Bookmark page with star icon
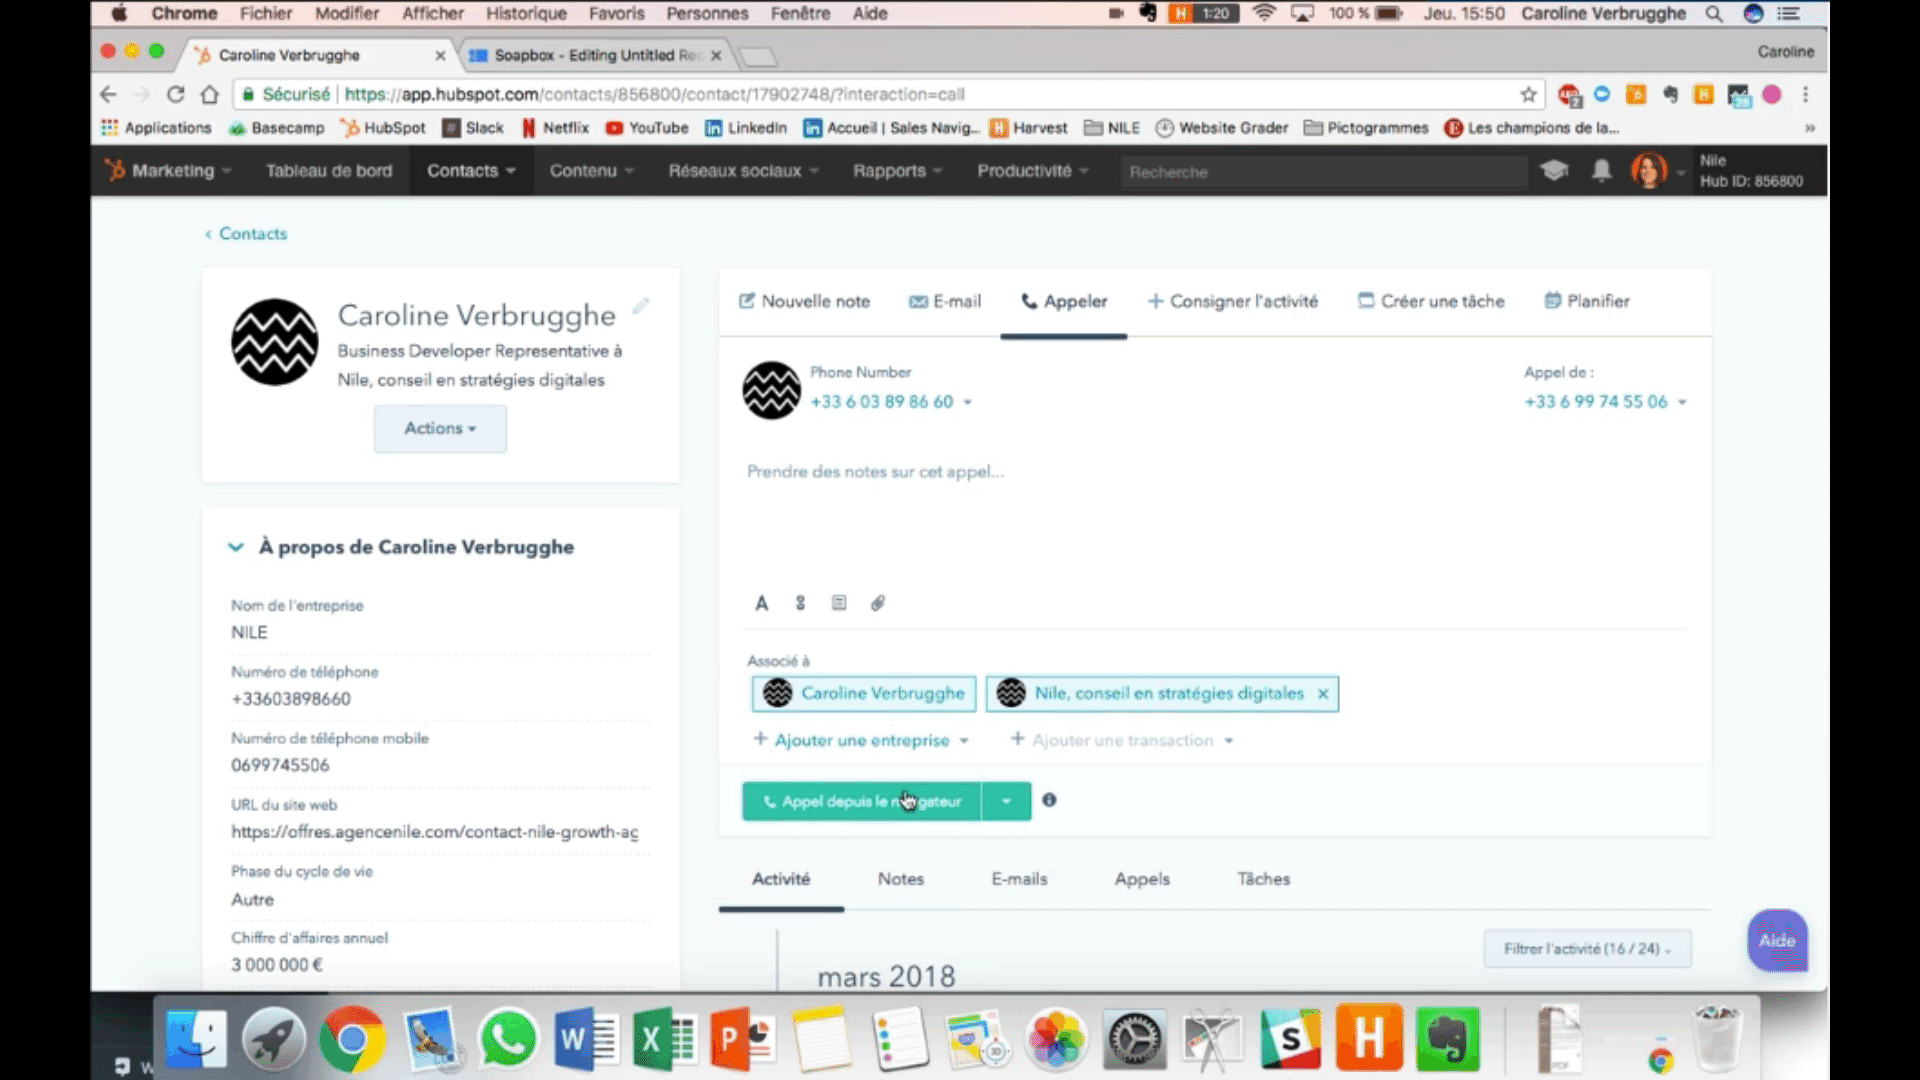Image resolution: width=1920 pixels, height=1080 pixels. coord(1528,94)
